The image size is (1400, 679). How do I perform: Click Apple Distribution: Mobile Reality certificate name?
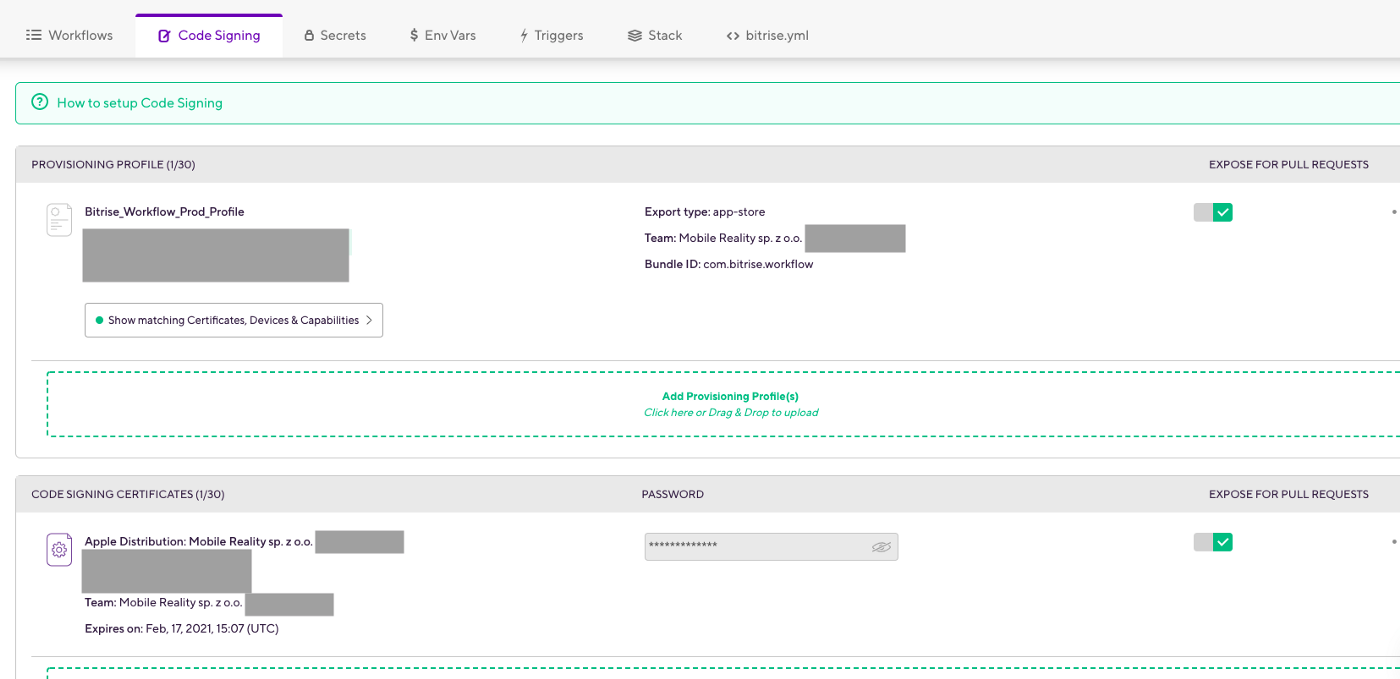click(x=199, y=542)
